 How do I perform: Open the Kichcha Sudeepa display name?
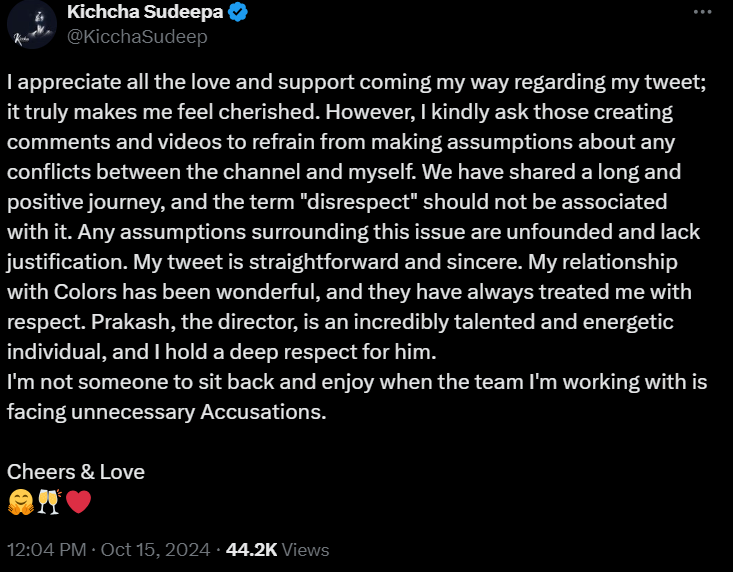click(145, 12)
